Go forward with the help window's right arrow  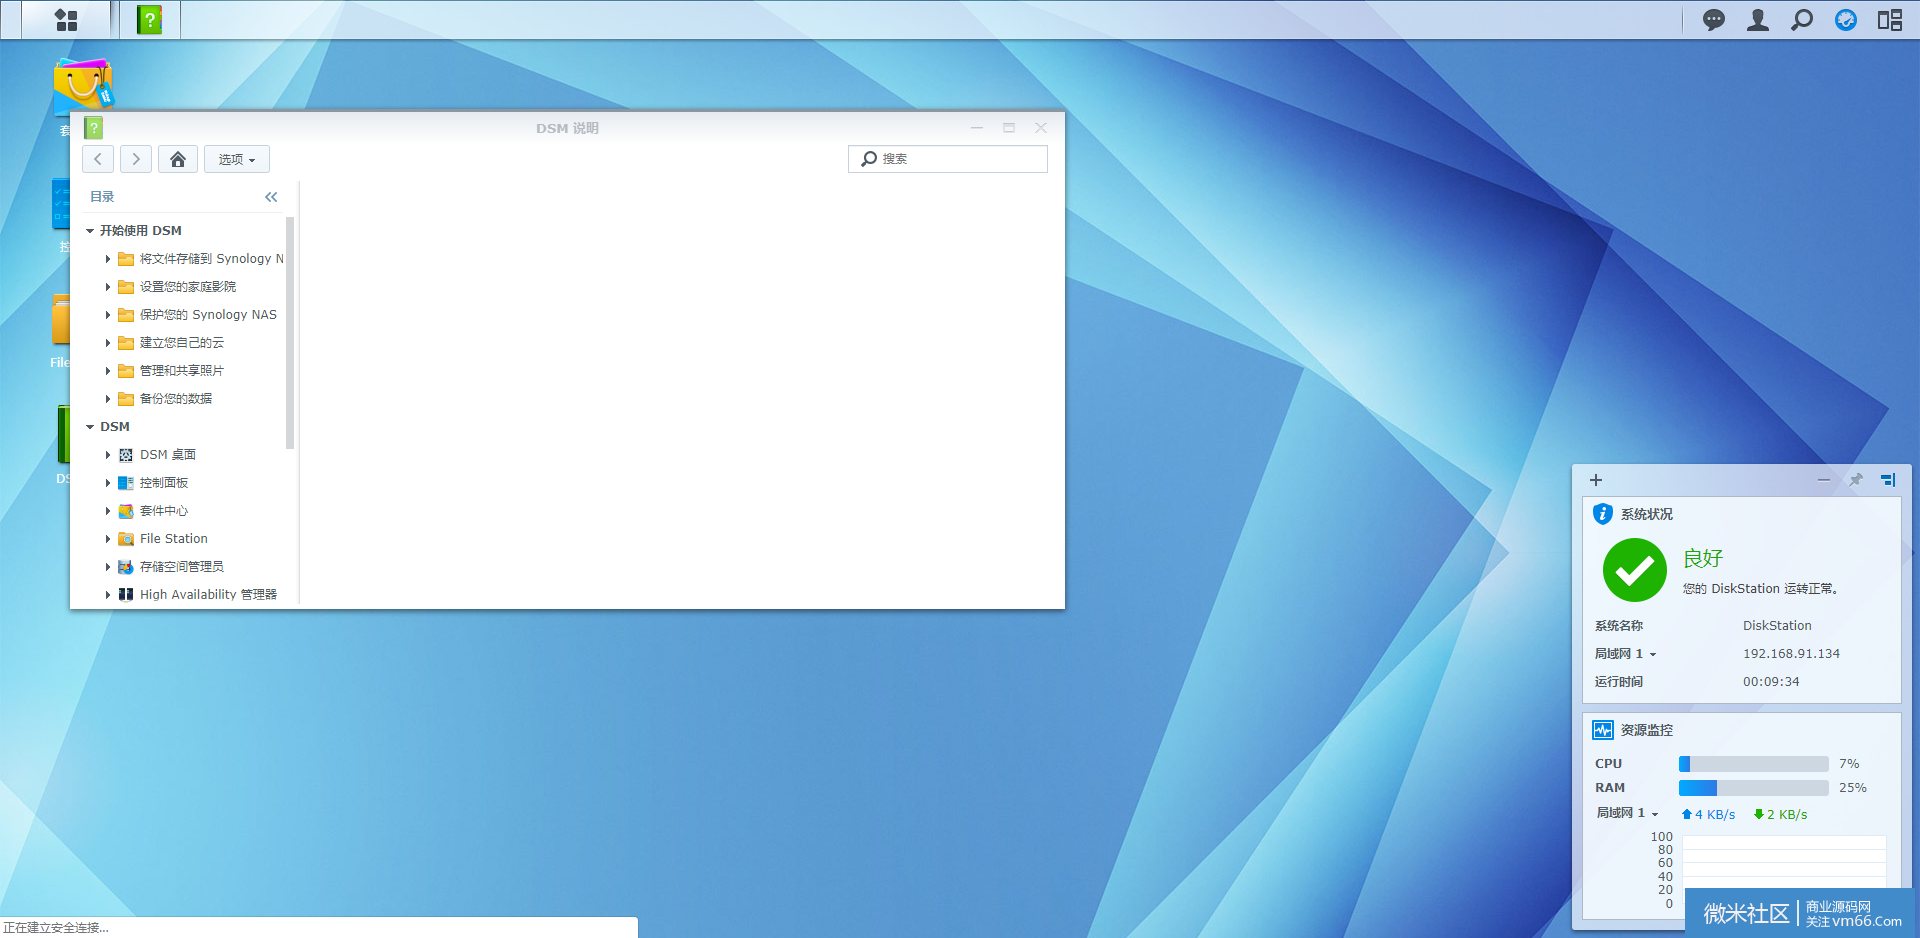136,159
